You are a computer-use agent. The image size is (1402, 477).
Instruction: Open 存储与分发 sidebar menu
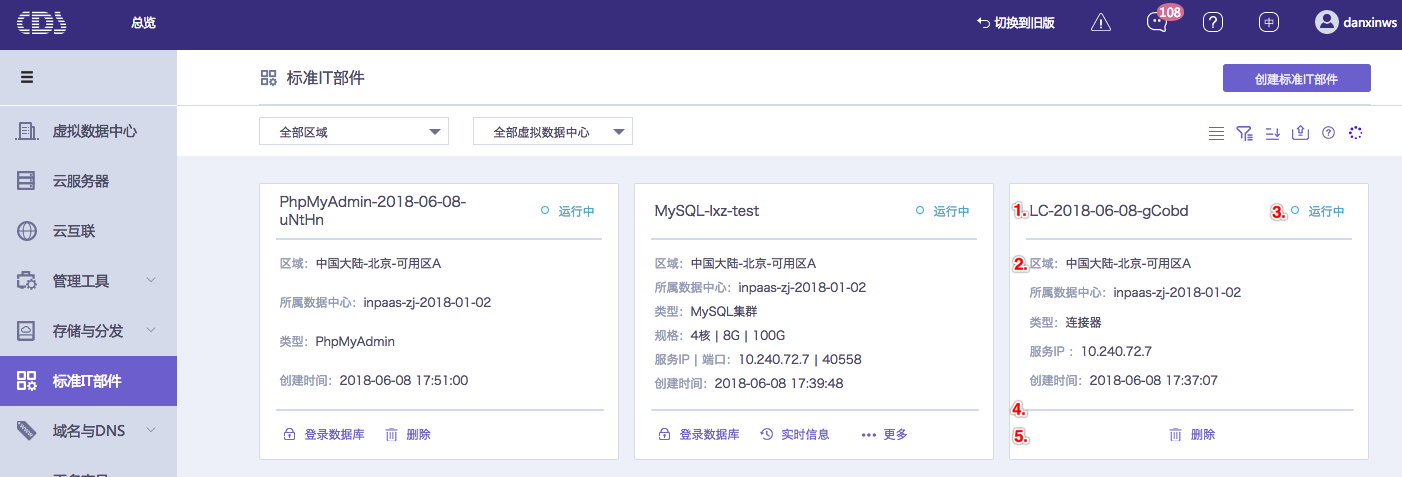point(88,331)
